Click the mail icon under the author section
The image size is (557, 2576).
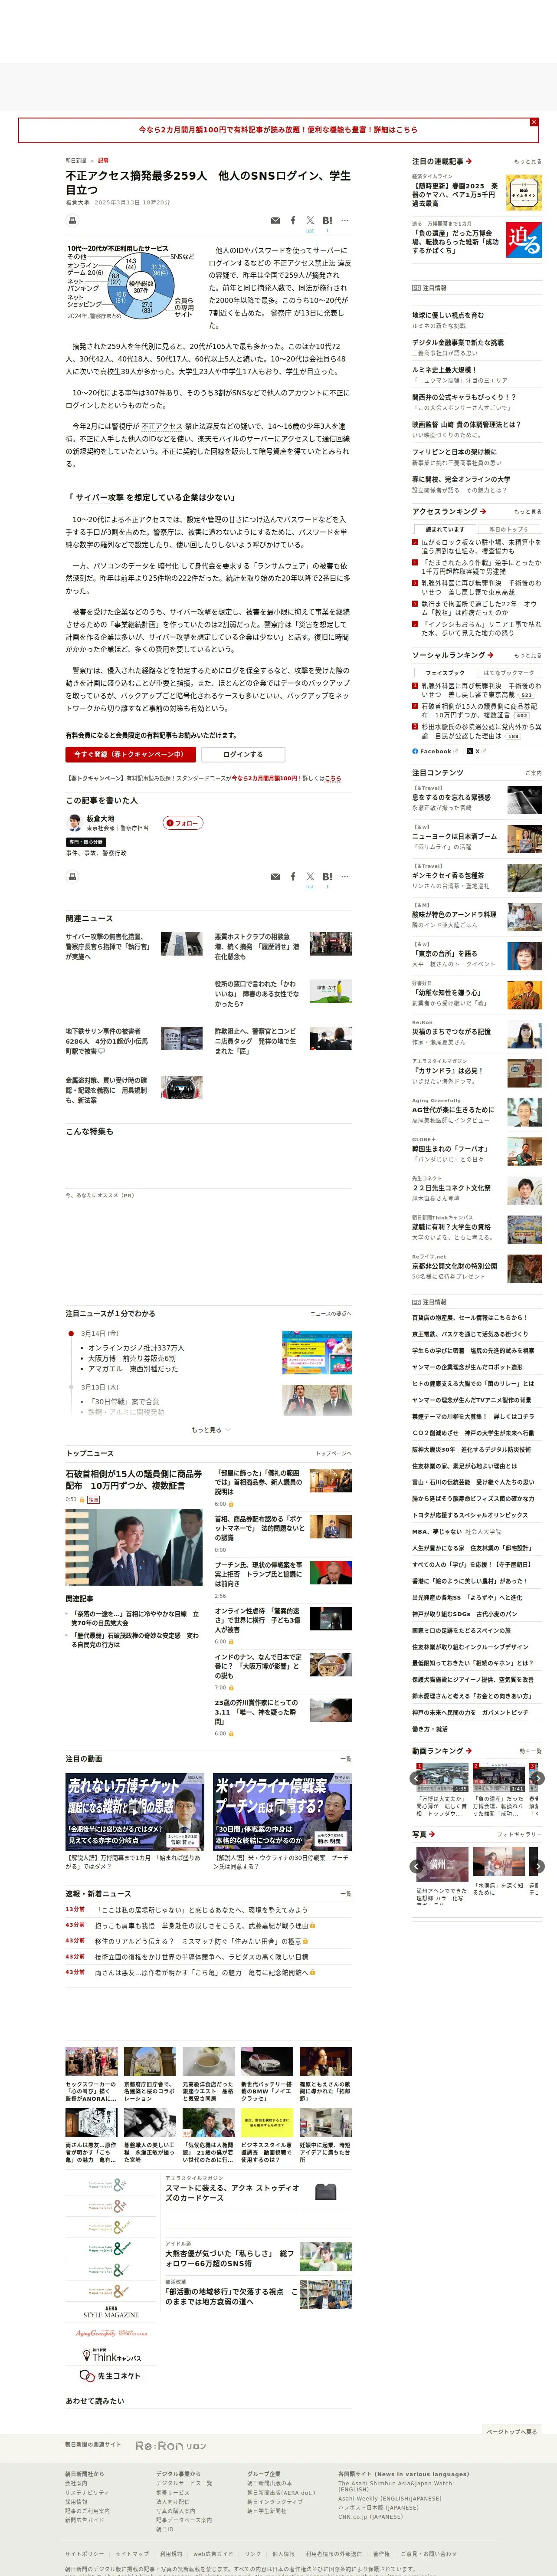point(275,876)
